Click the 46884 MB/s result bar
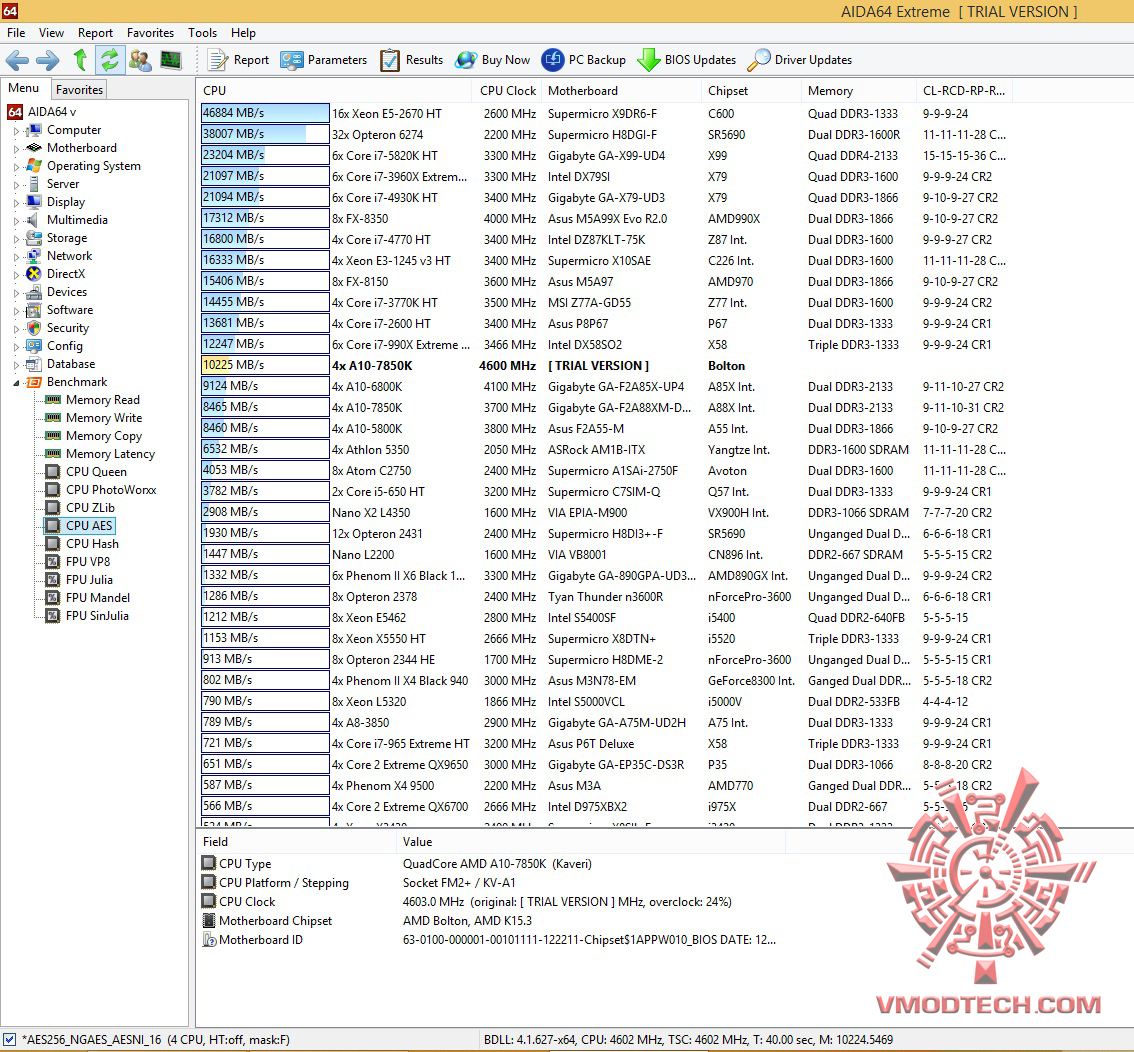Image resolution: width=1134 pixels, height=1052 pixels. coord(265,114)
